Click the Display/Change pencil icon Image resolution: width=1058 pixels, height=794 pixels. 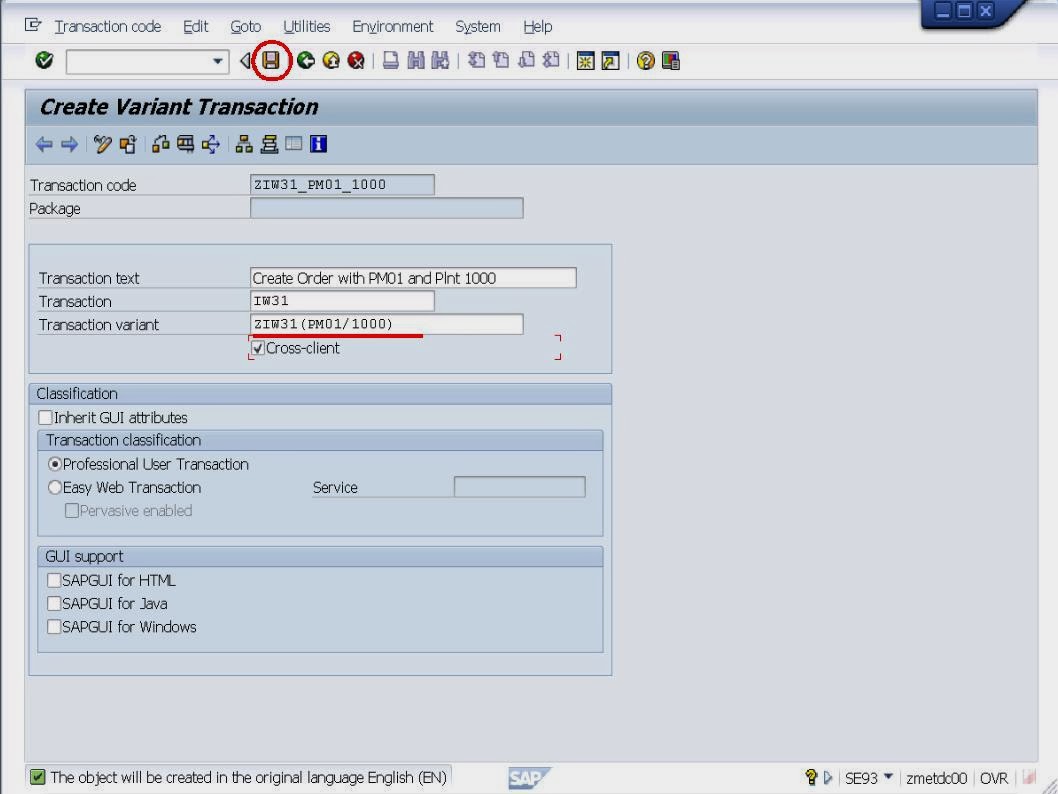click(x=103, y=144)
